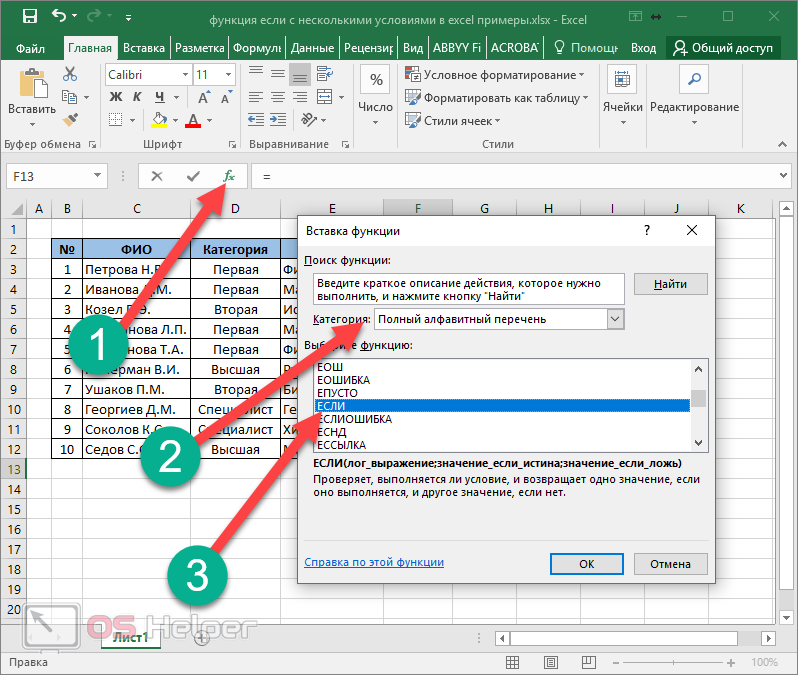Open Справка по этой функции link

tap(374, 562)
